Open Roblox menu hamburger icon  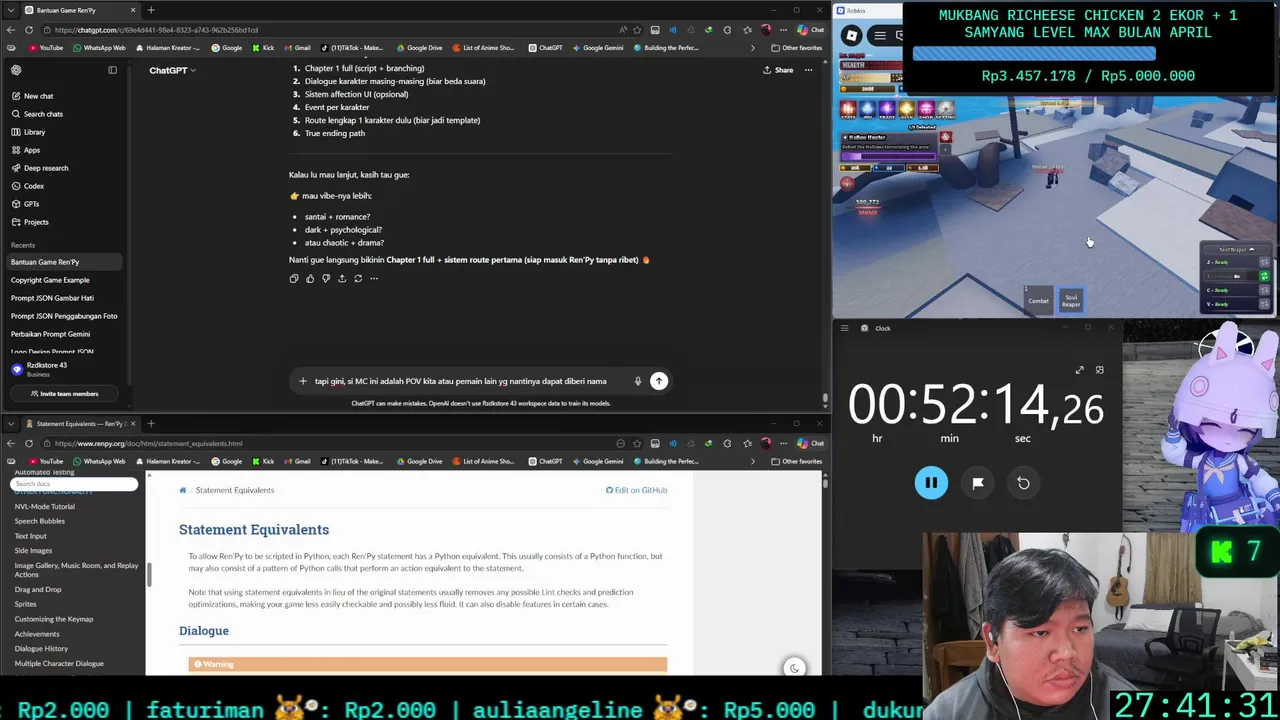(880, 36)
